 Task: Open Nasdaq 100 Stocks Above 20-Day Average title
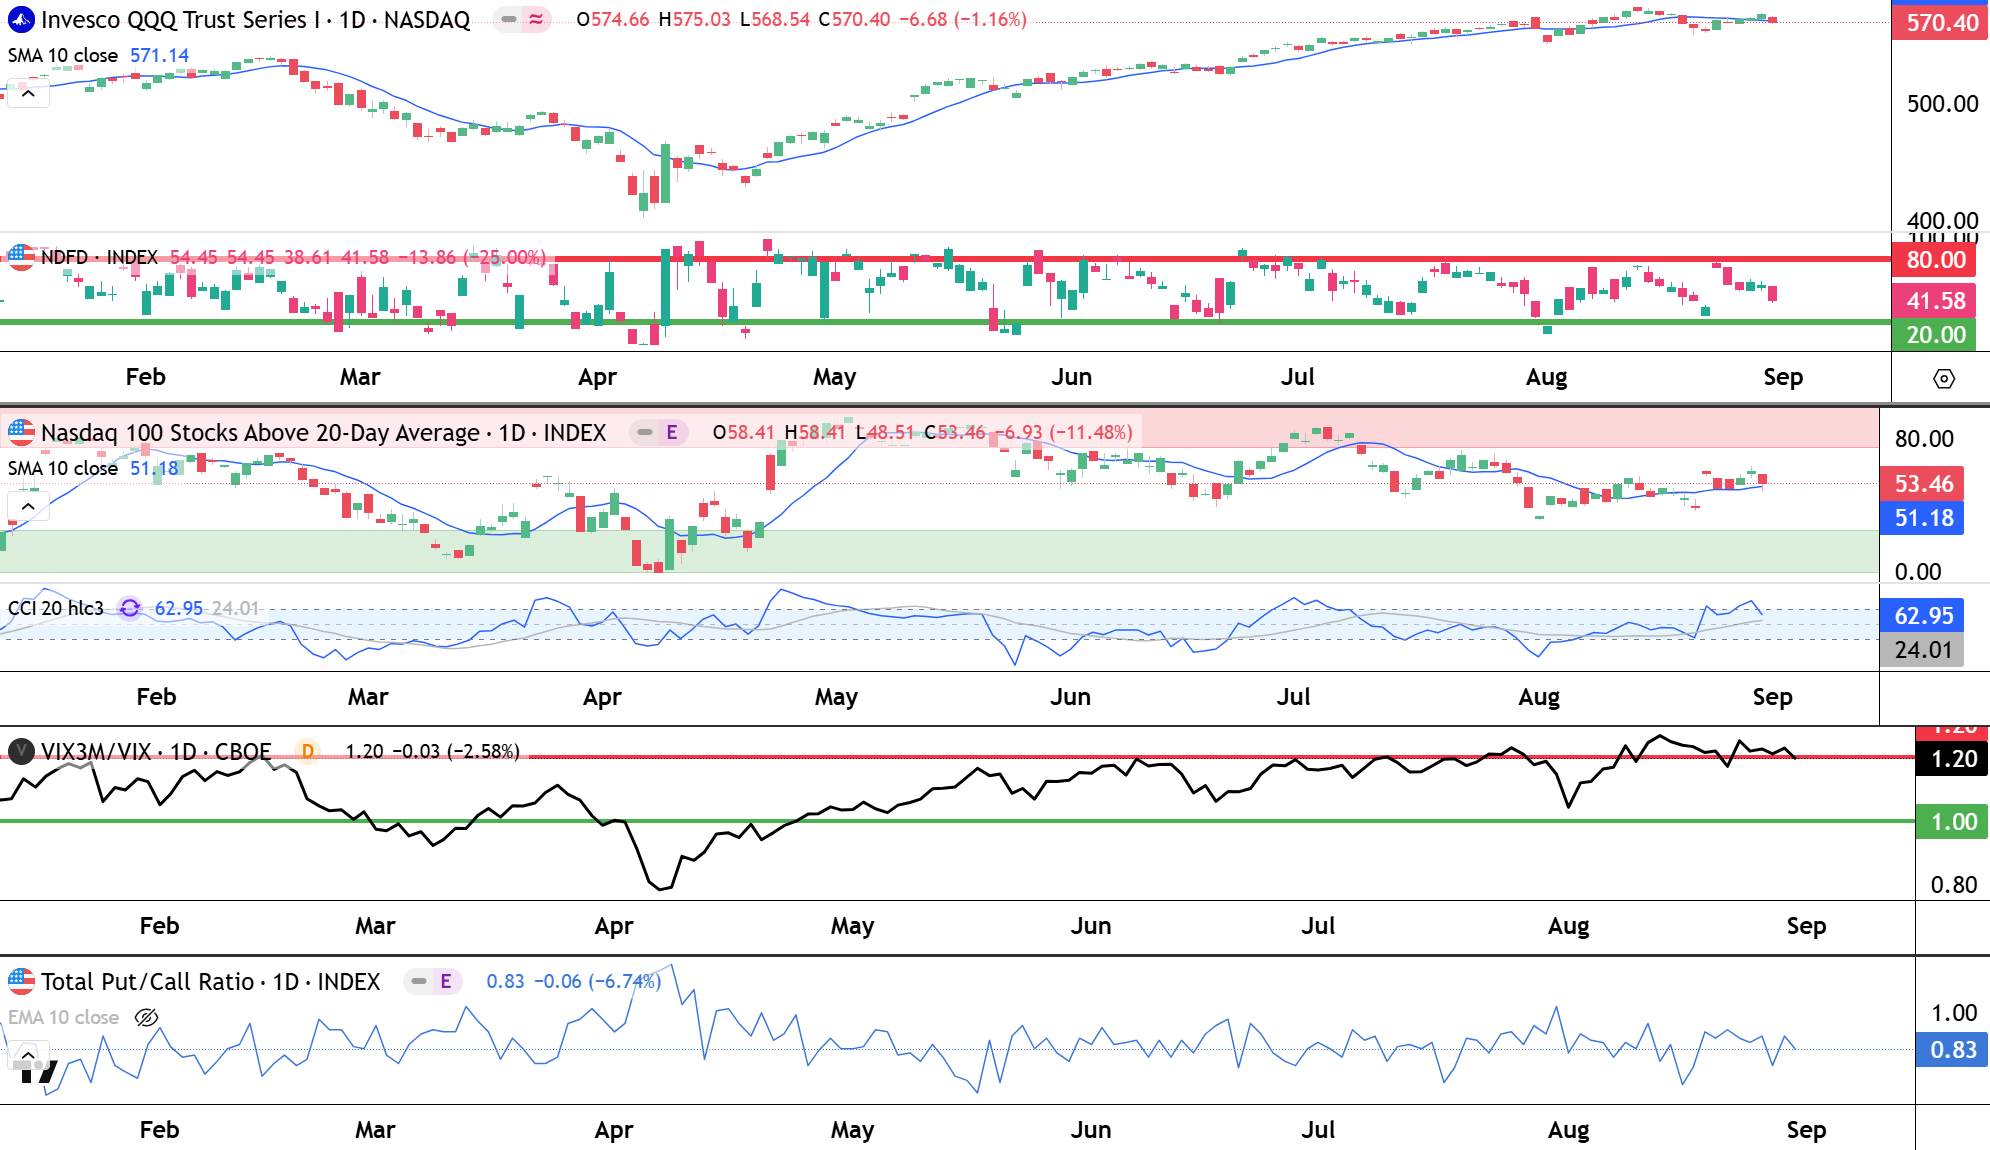[323, 432]
